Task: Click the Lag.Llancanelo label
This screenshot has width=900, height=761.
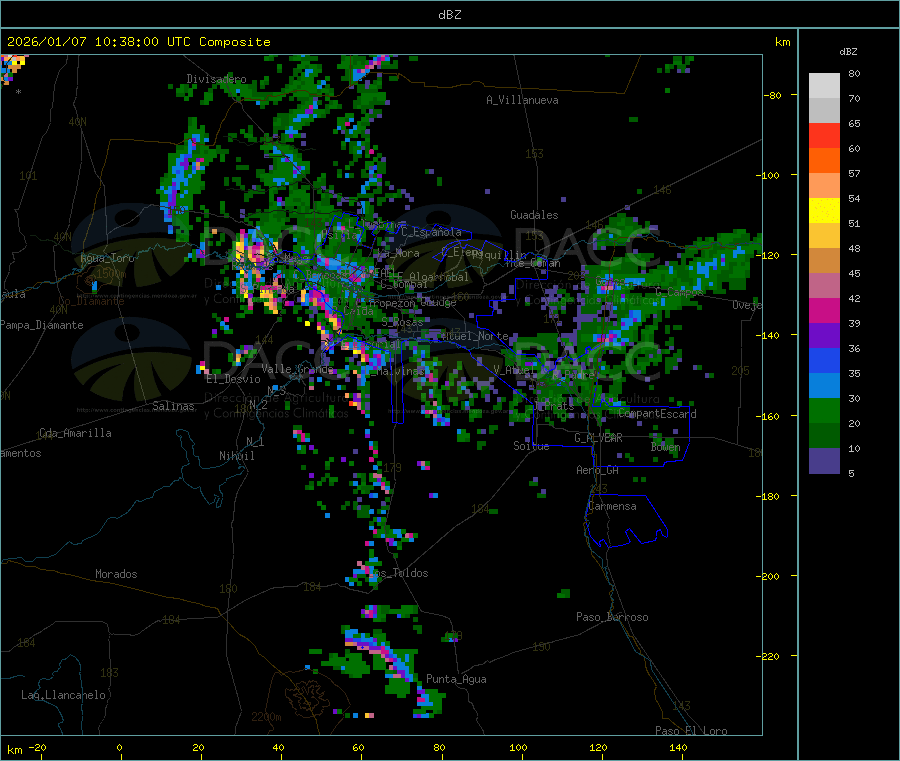Action: point(63,695)
